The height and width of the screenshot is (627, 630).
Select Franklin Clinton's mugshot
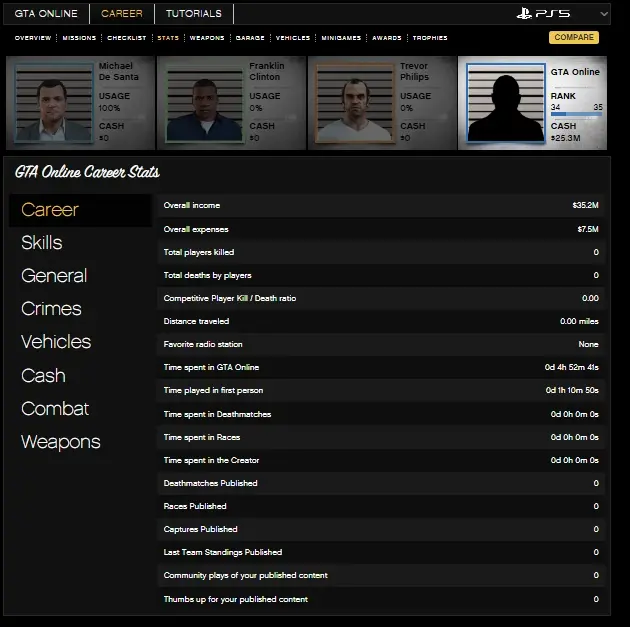pos(196,103)
